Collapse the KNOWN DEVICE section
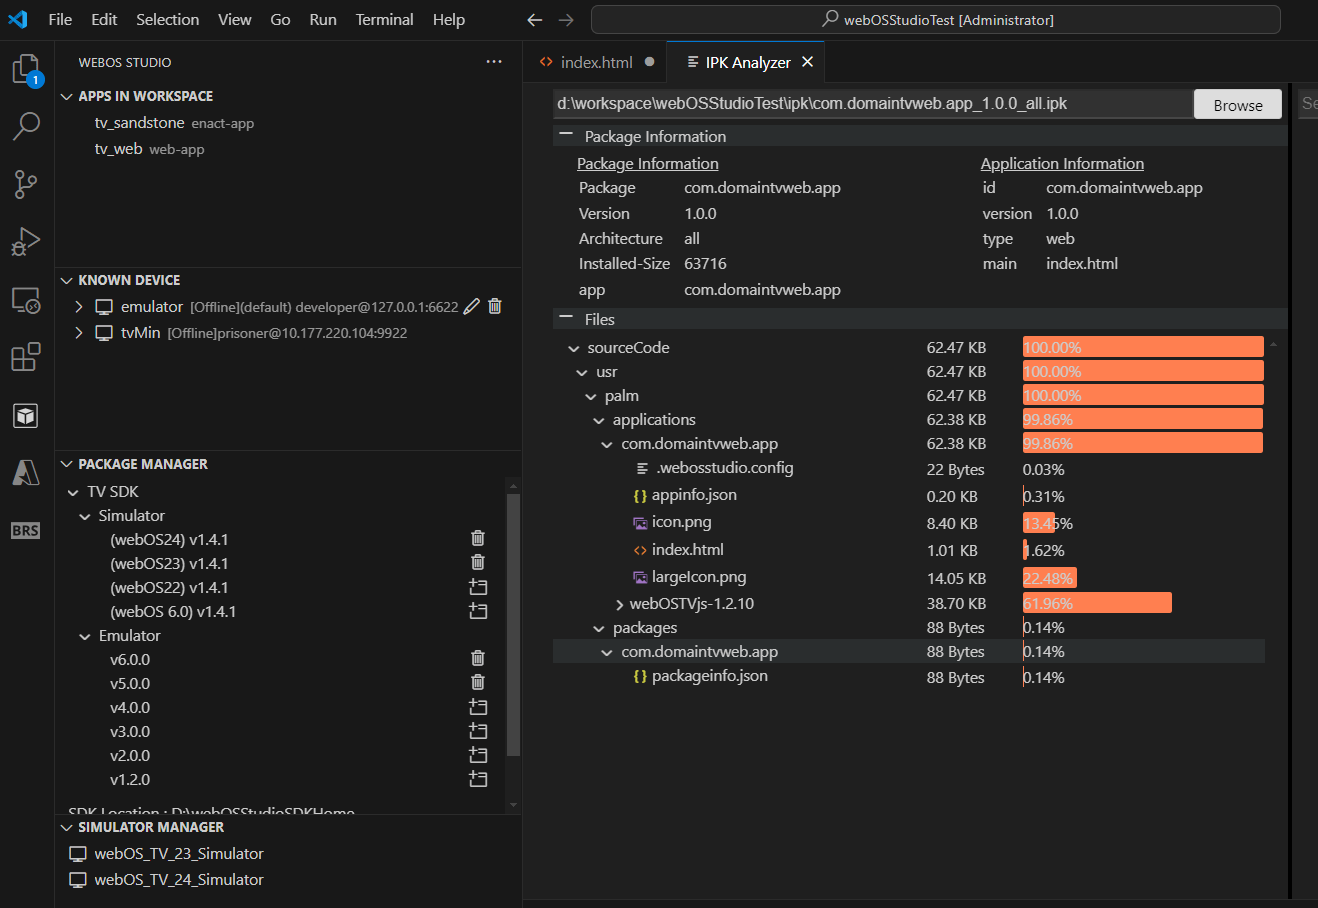This screenshot has height=908, width=1318. click(67, 280)
